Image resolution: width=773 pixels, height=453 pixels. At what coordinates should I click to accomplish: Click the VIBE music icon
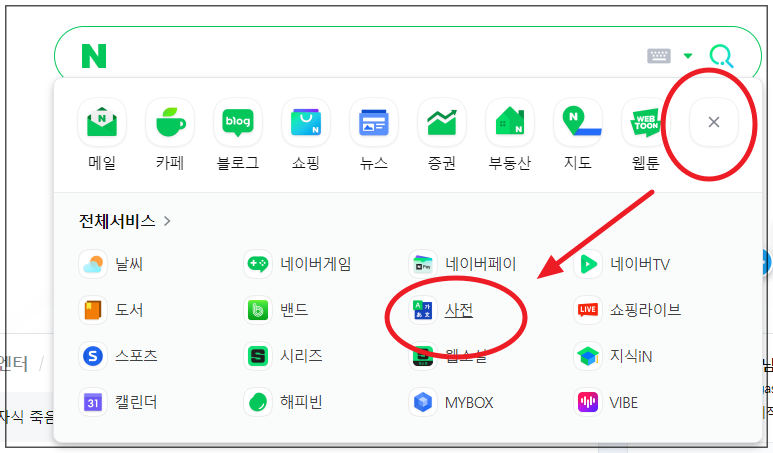click(588, 402)
